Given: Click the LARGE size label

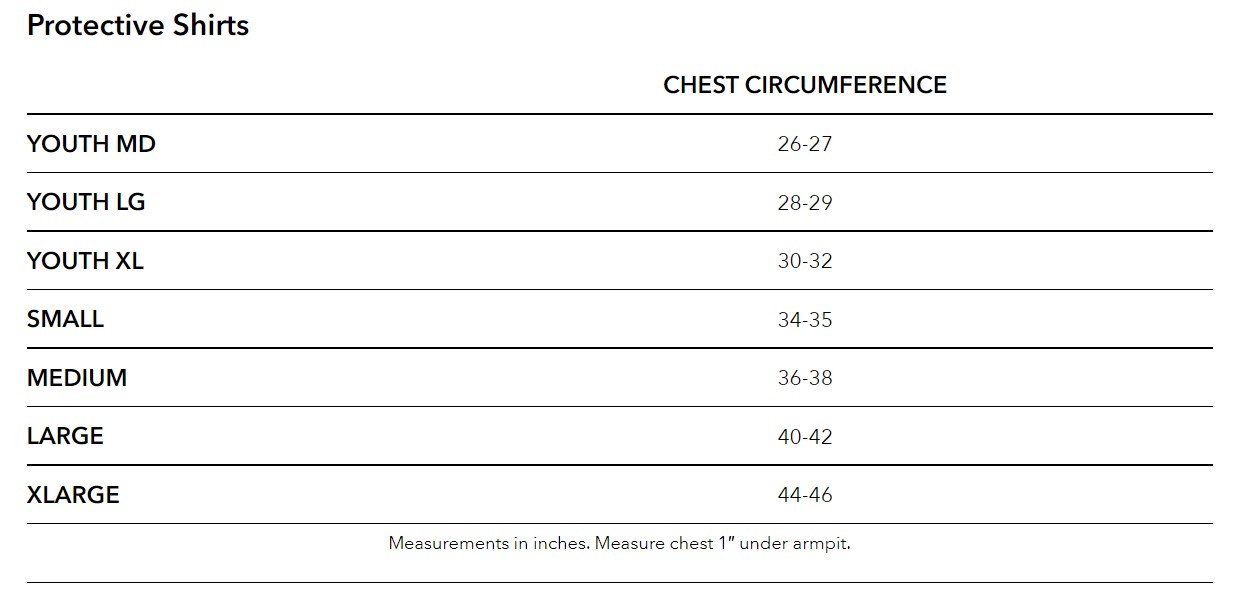Looking at the screenshot, I should [65, 436].
